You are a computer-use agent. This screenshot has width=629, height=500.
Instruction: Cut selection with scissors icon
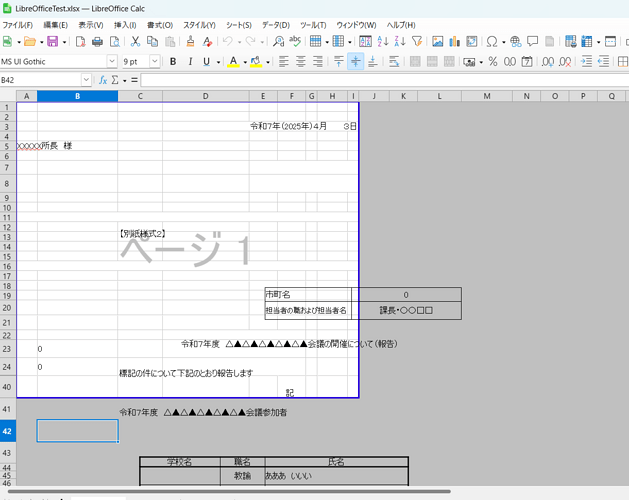(135, 41)
